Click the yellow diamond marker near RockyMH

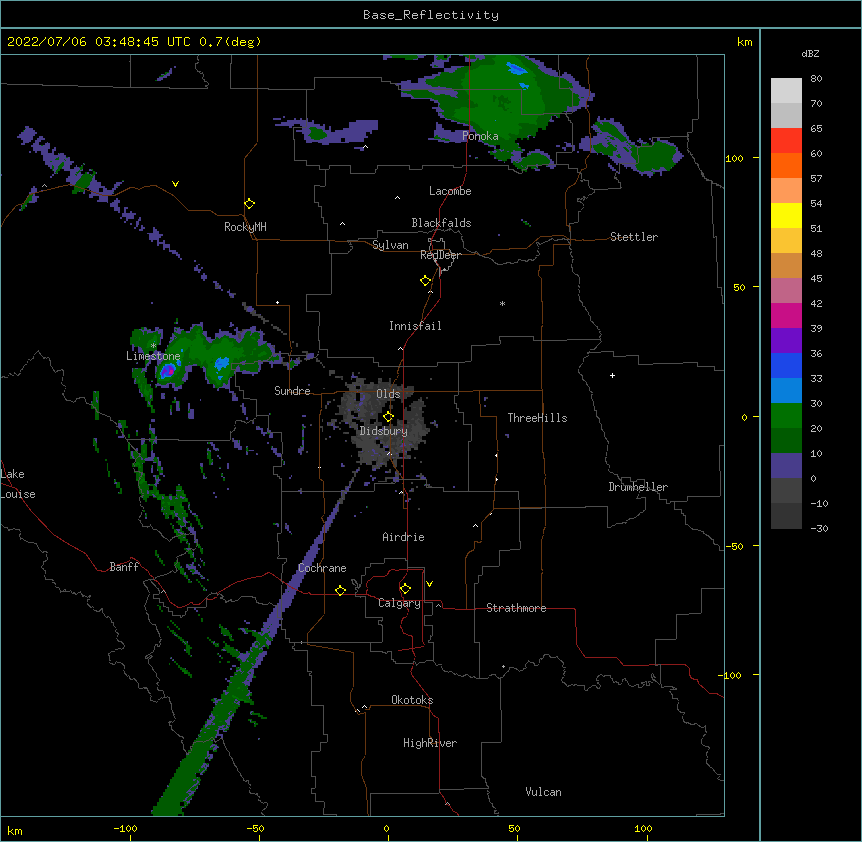[x=249, y=203]
